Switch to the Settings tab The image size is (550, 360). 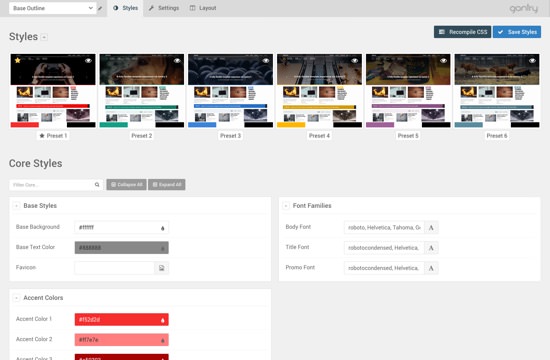(x=163, y=8)
